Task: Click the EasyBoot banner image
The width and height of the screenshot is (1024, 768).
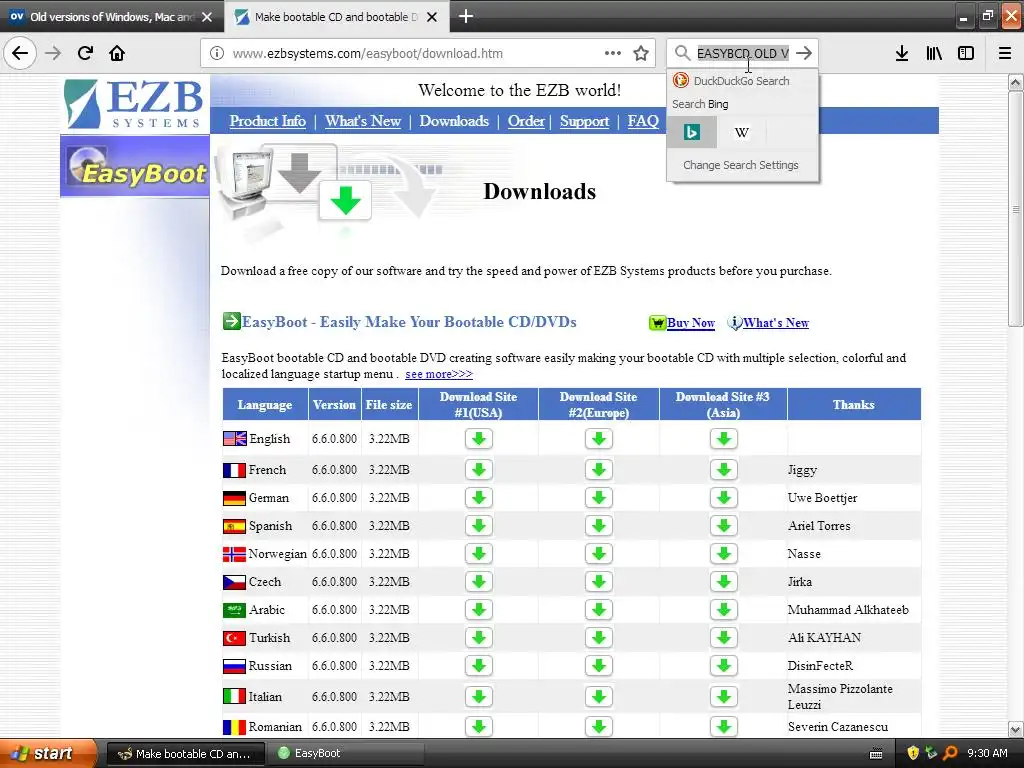Action: (135, 166)
